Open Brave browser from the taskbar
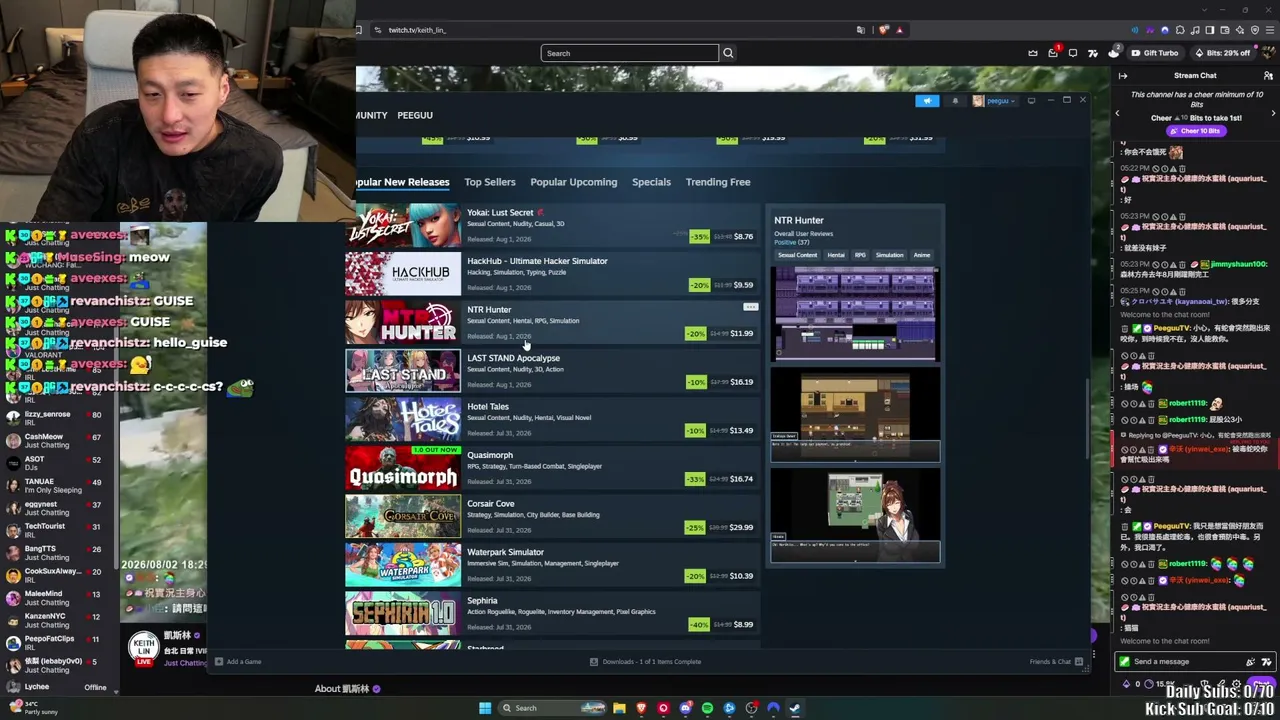 coord(641,708)
